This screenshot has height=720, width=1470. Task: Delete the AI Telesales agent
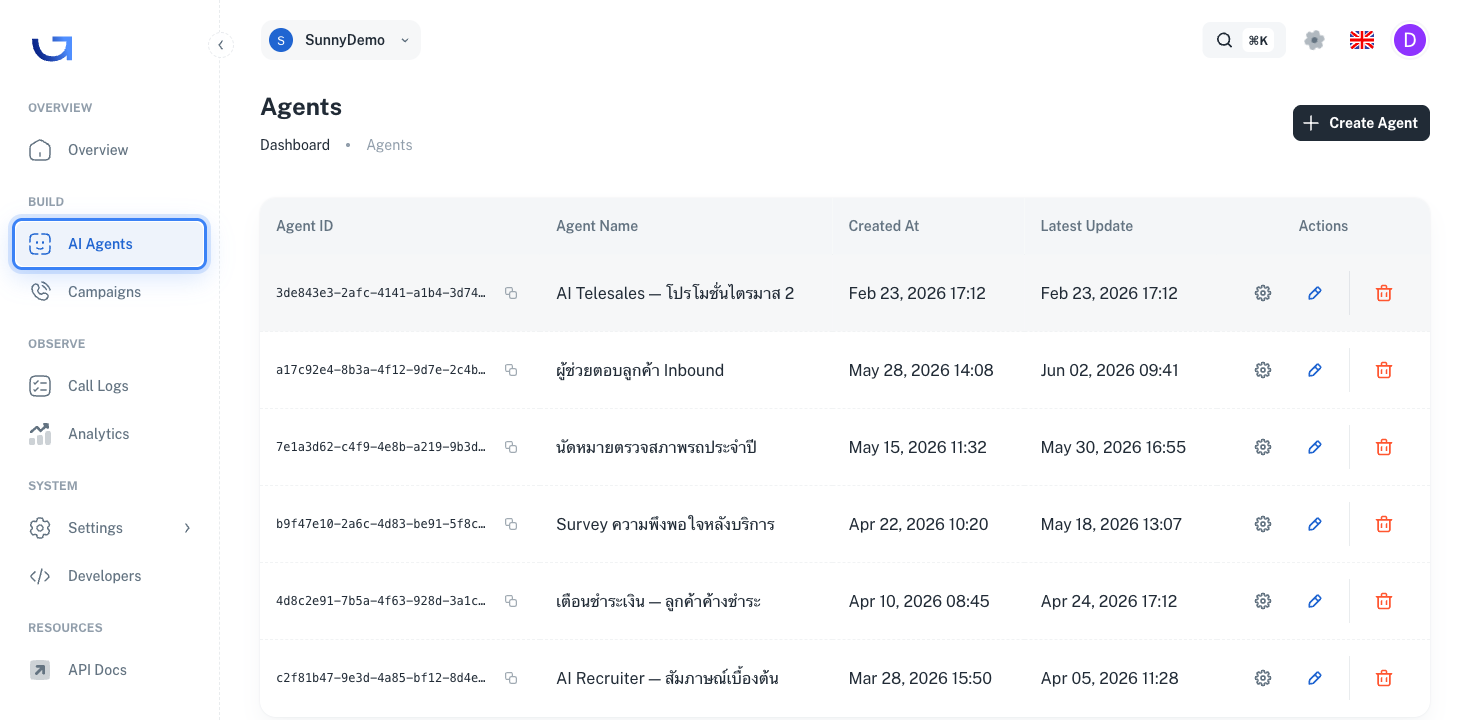pos(1384,293)
